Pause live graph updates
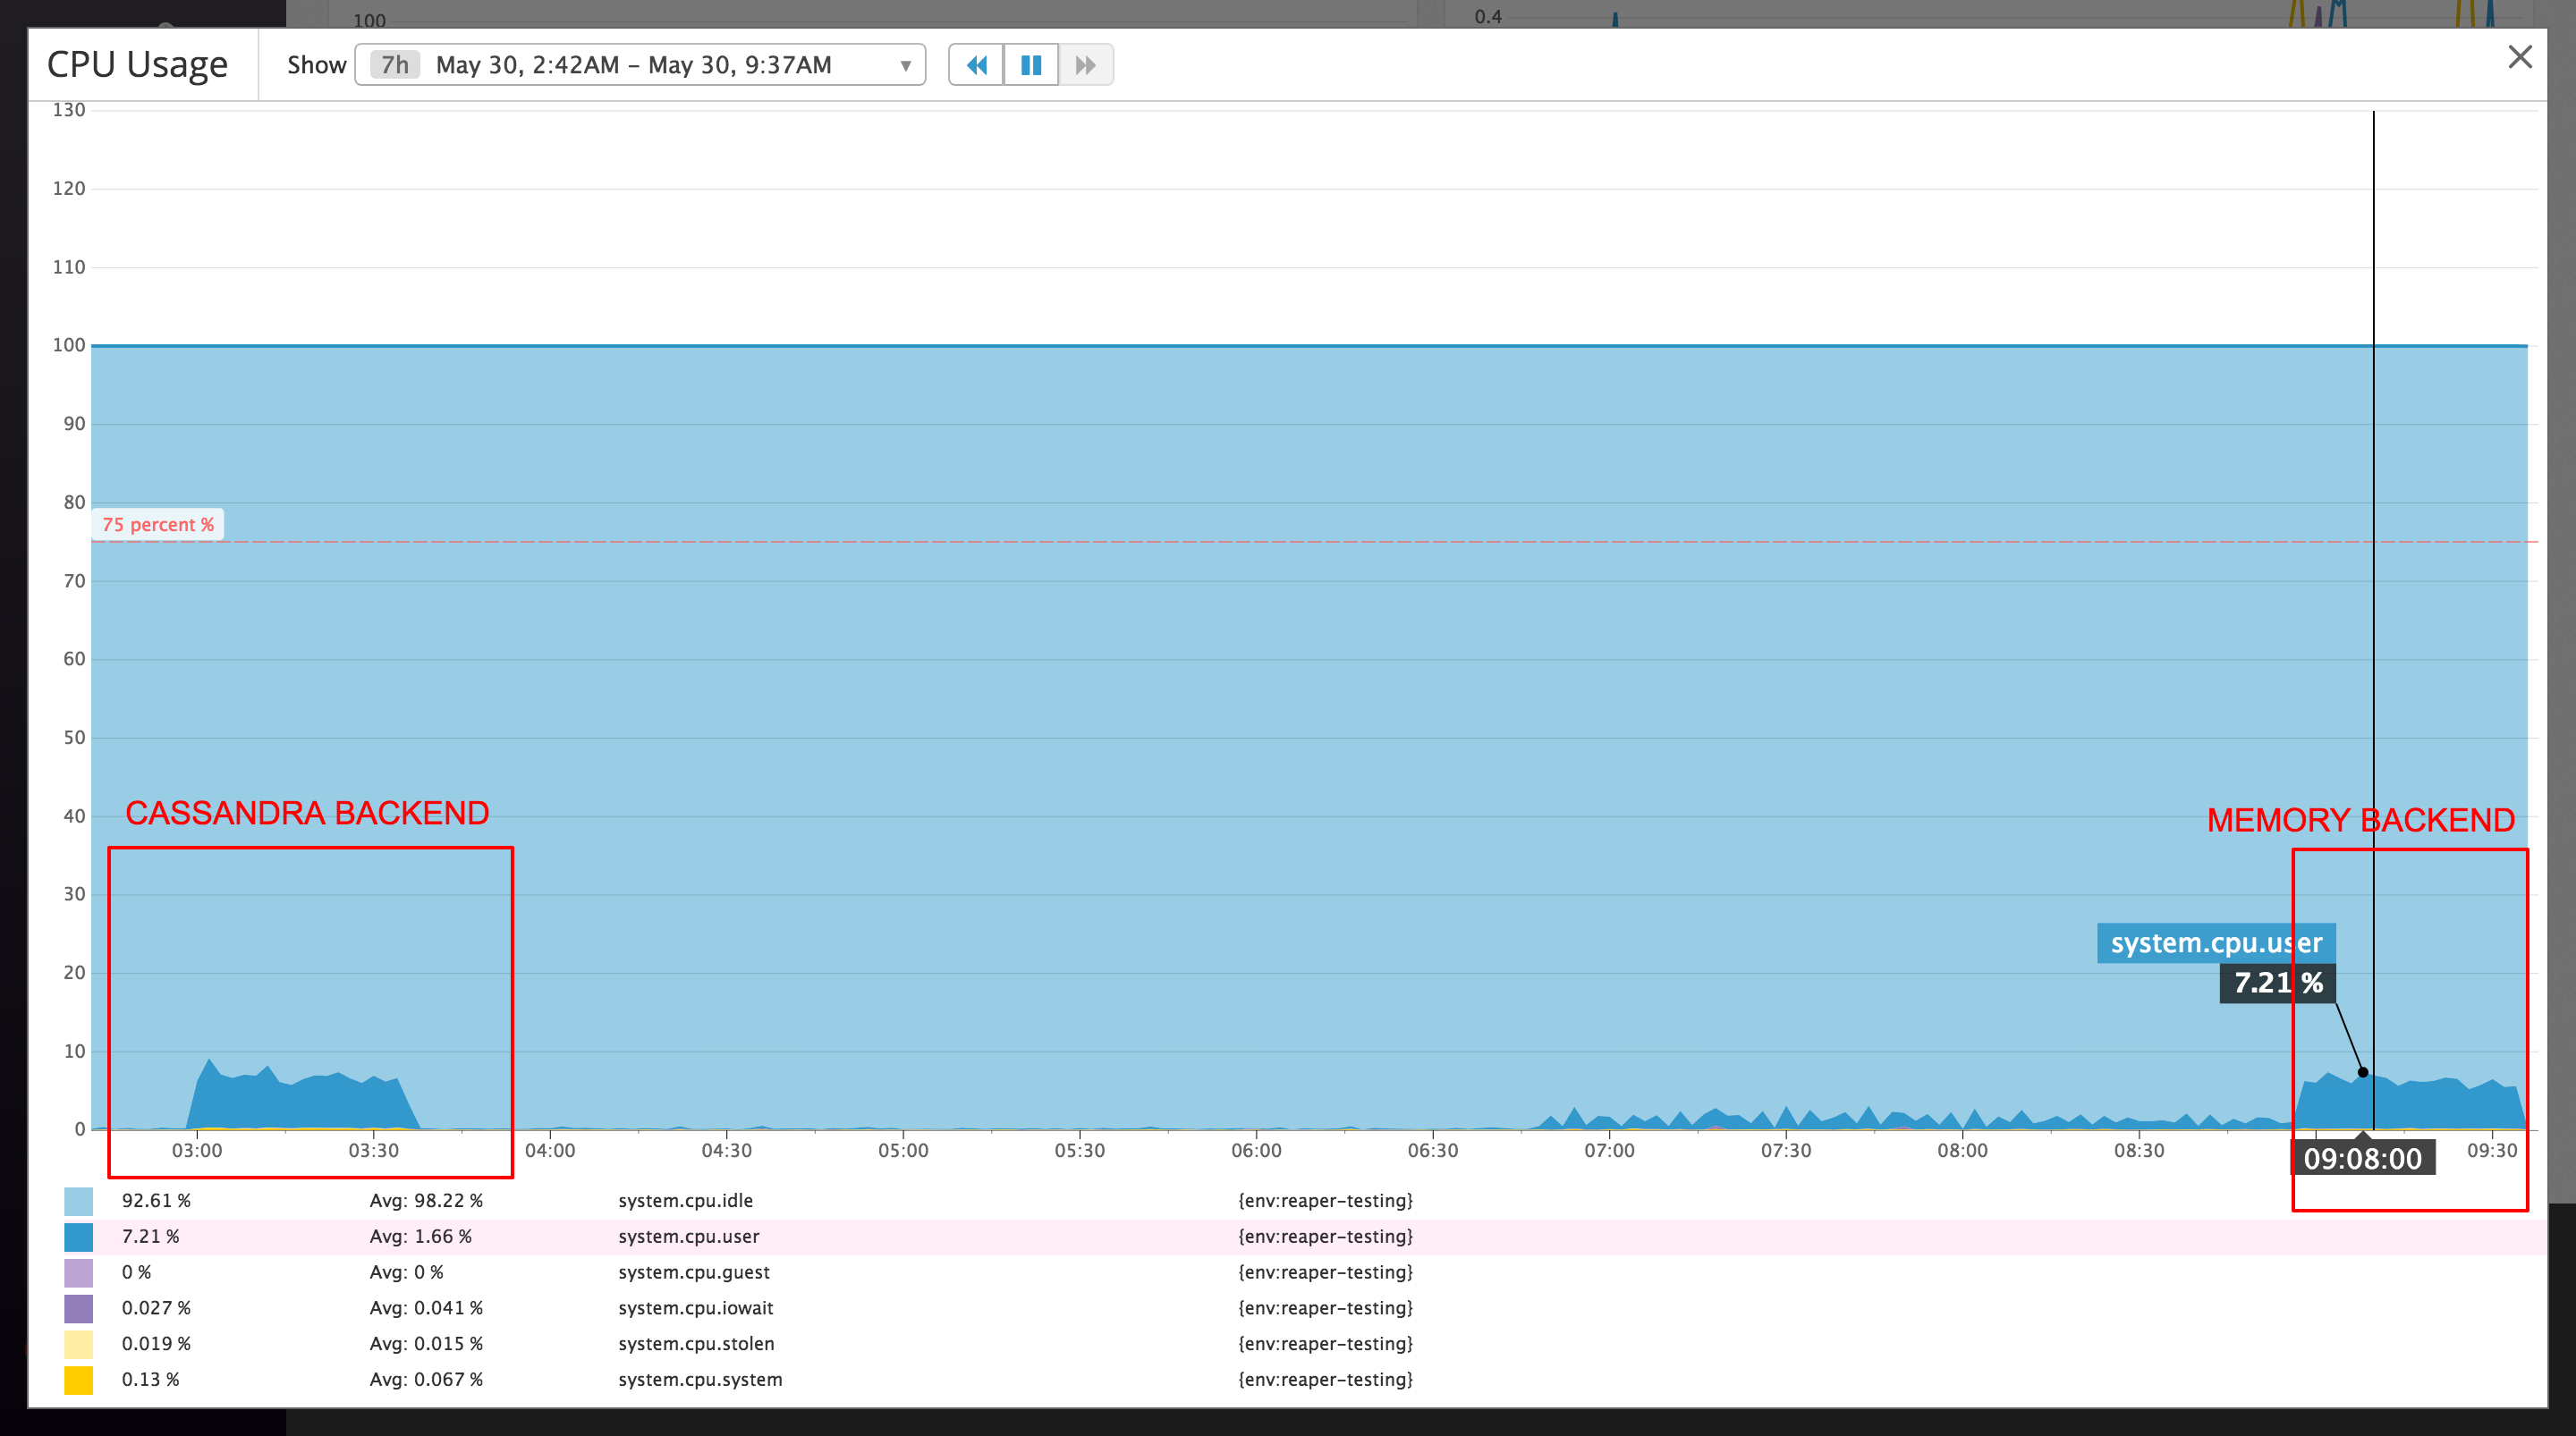2576x1436 pixels. click(x=1031, y=65)
